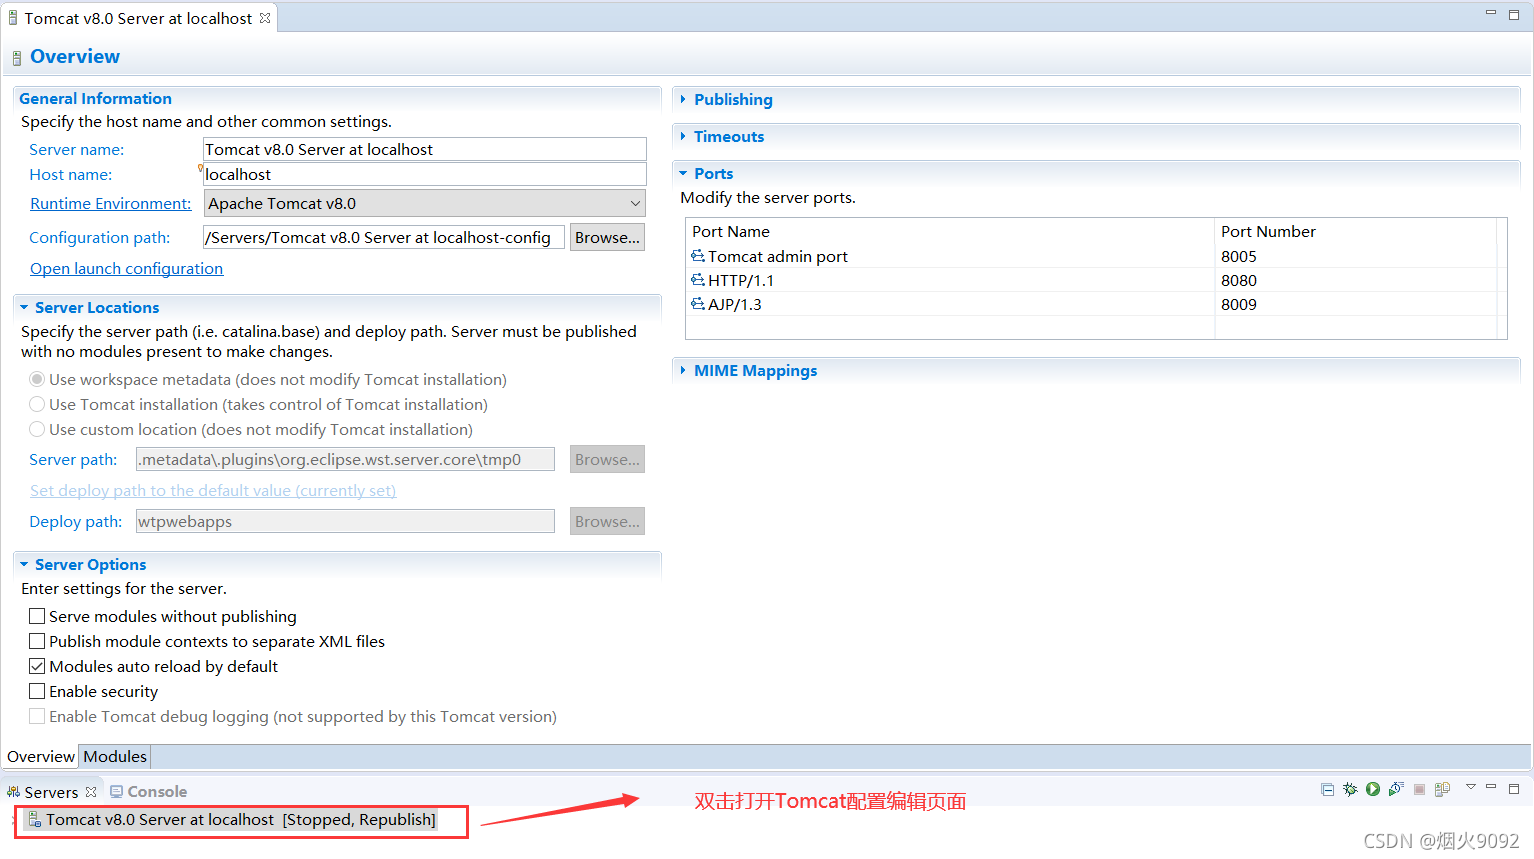Edit the Host name field
1534x859 pixels.
(x=424, y=174)
